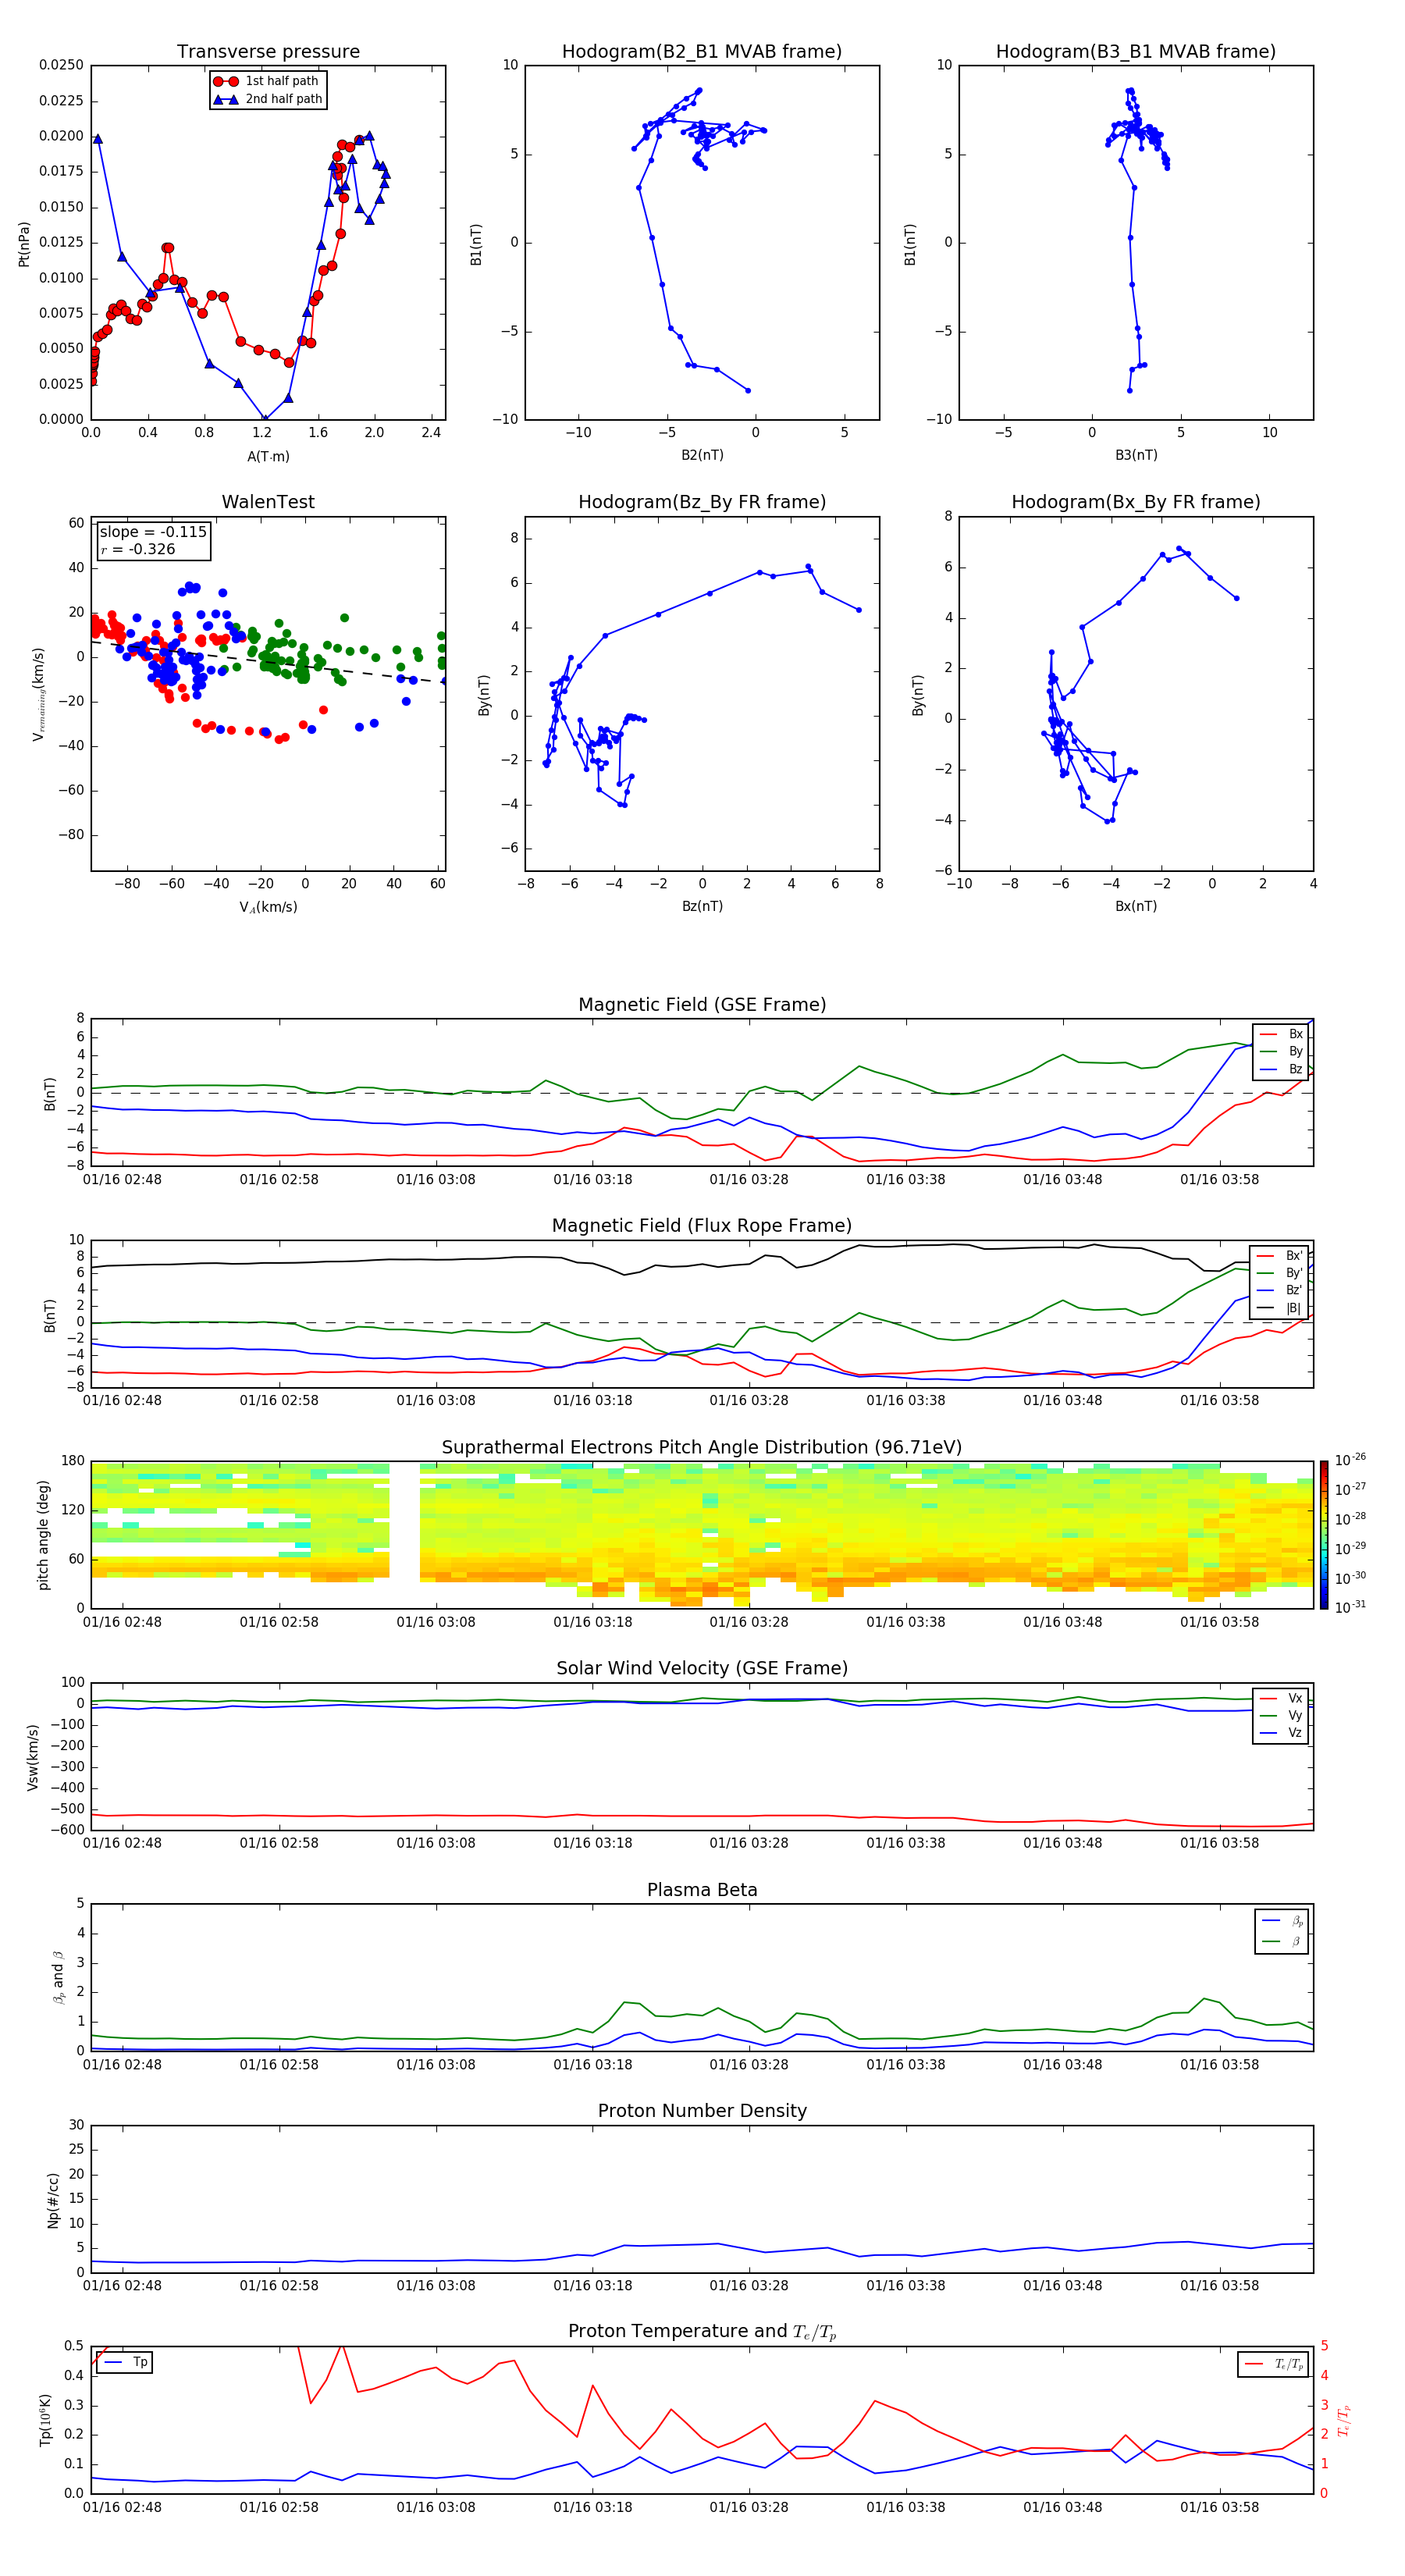Select the slope = -0.115 annotation
1405x2576 pixels.
pyautogui.click(x=153, y=532)
